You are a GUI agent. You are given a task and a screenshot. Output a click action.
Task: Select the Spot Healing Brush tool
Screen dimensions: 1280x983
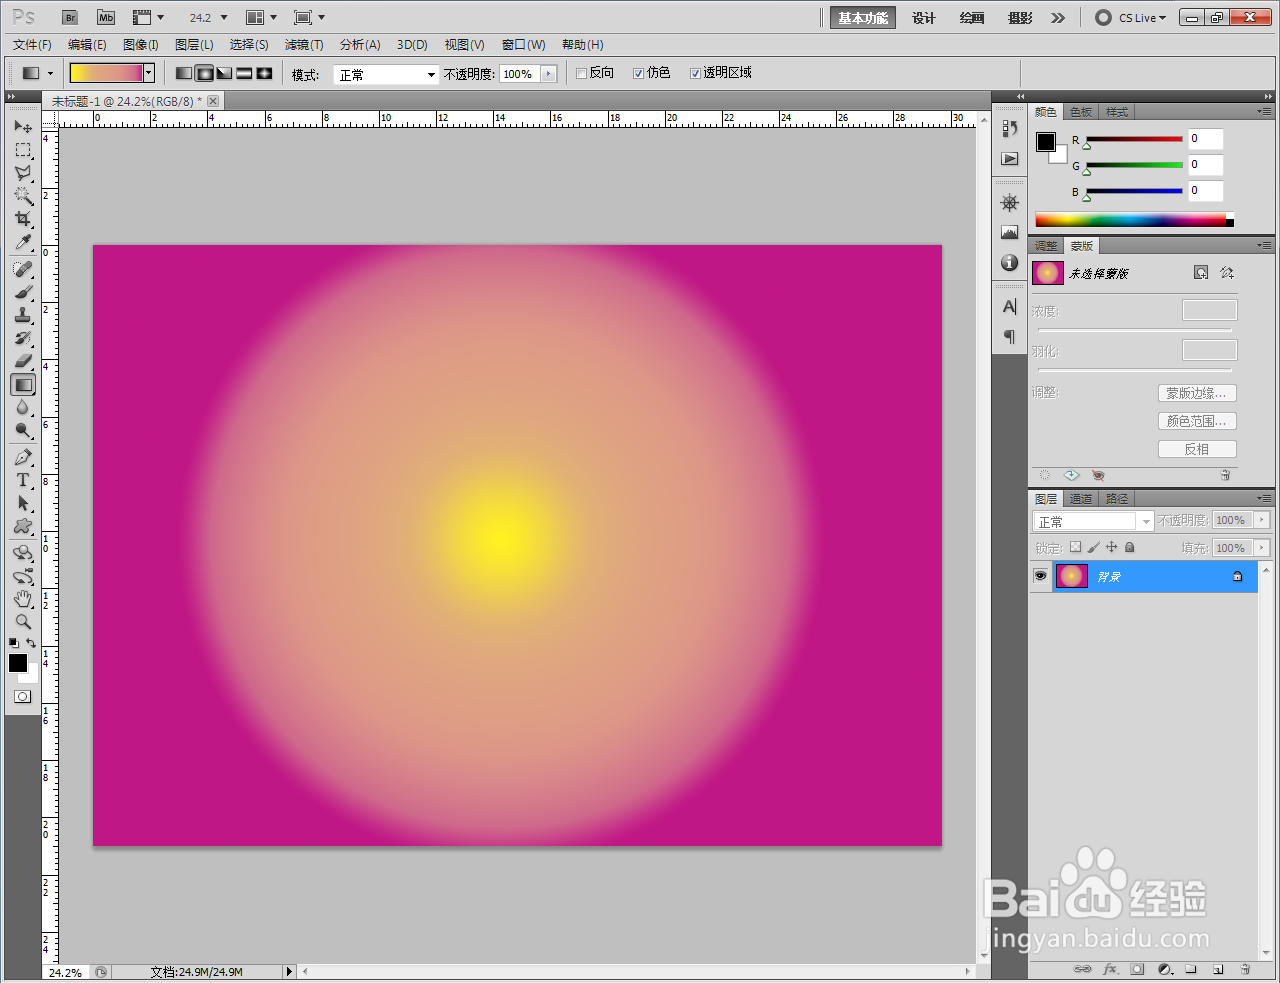pyautogui.click(x=23, y=269)
